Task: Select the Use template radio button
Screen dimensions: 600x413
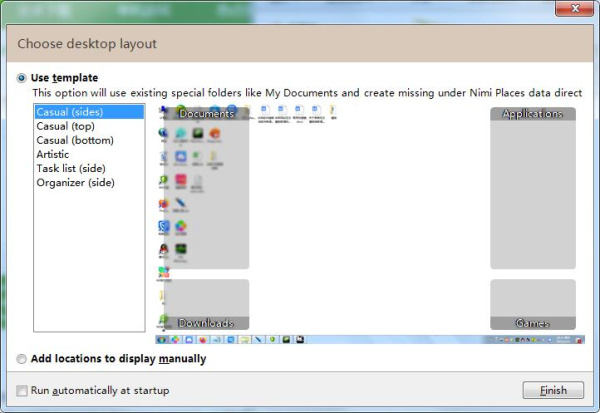Action: click(x=22, y=78)
